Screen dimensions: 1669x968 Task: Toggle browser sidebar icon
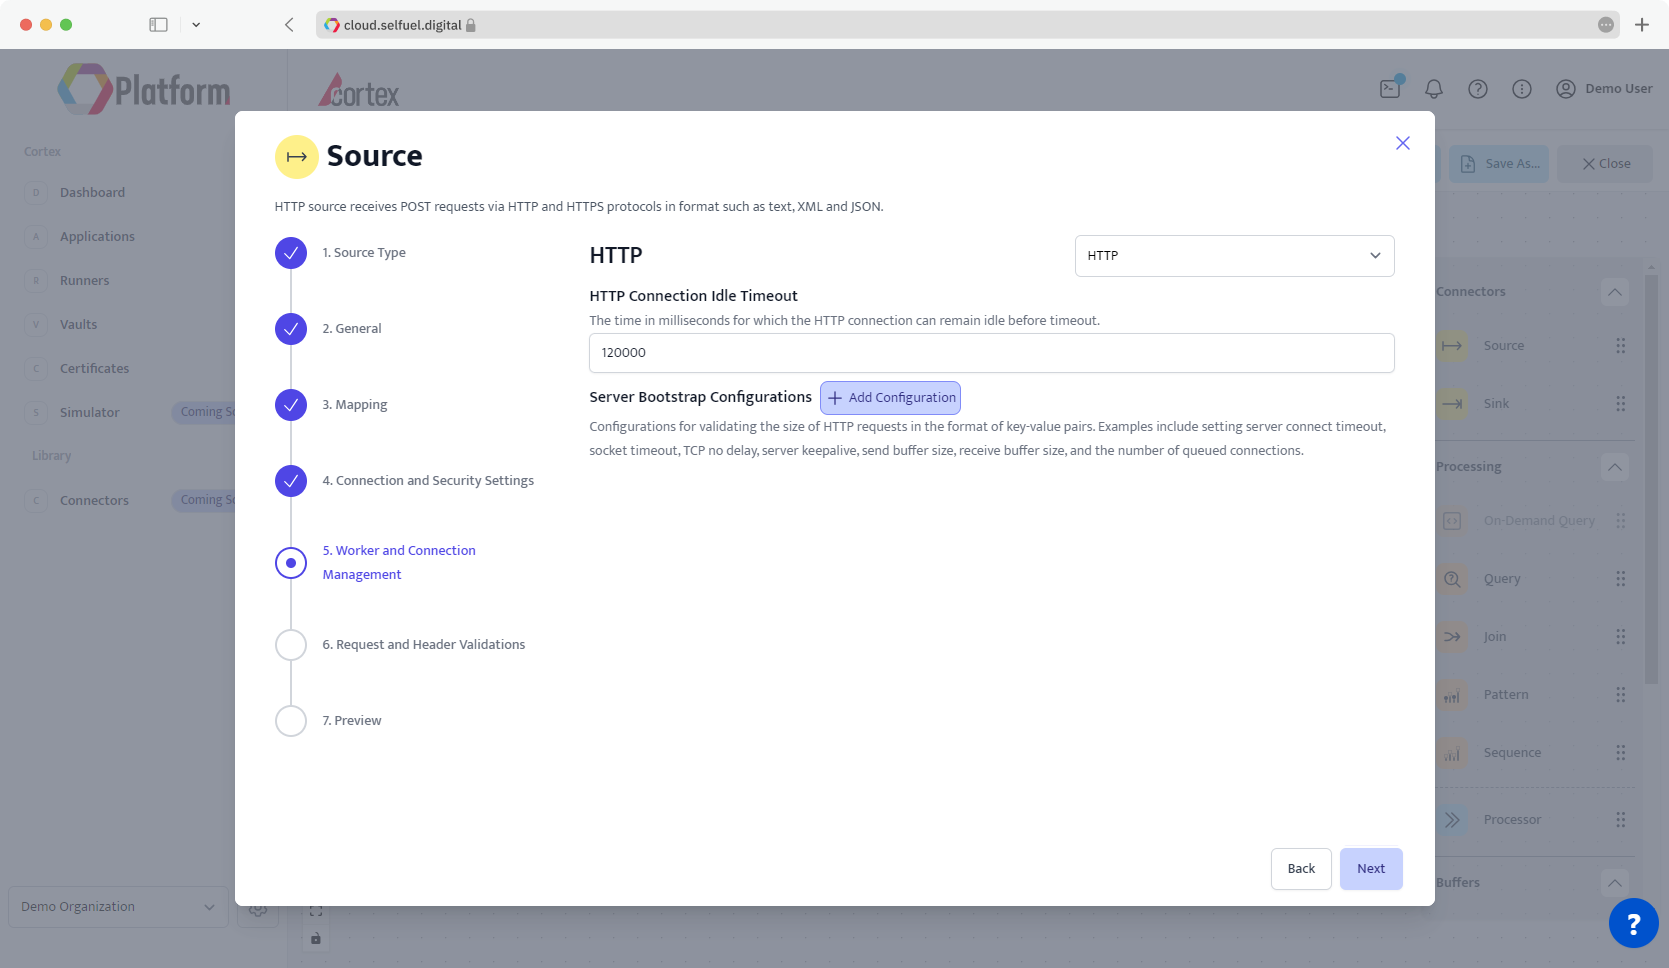tap(158, 25)
